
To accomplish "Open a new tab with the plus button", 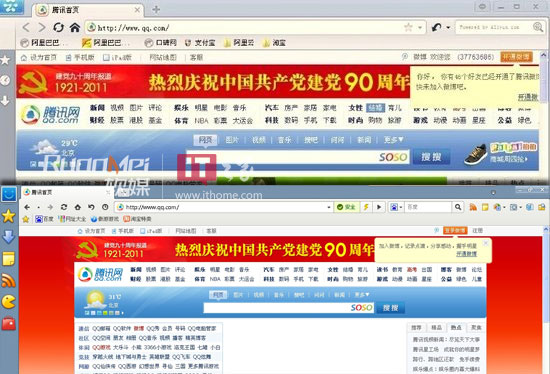I will point(156,9).
